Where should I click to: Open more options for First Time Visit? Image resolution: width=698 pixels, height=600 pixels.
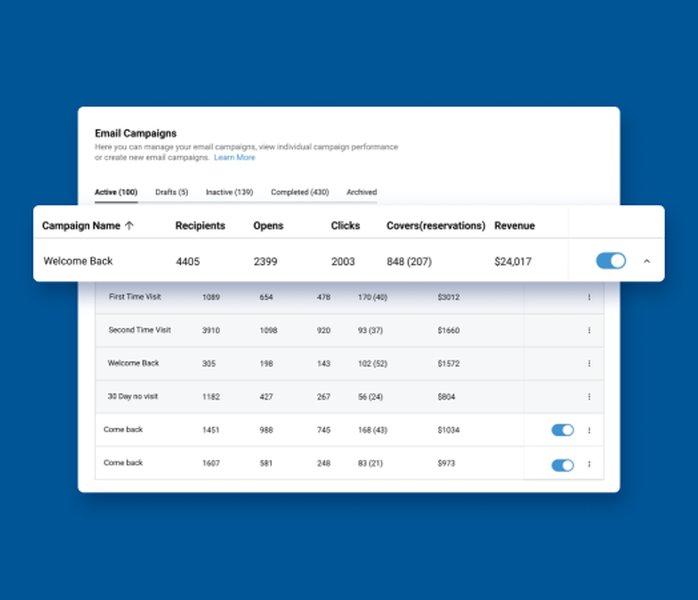click(x=589, y=297)
